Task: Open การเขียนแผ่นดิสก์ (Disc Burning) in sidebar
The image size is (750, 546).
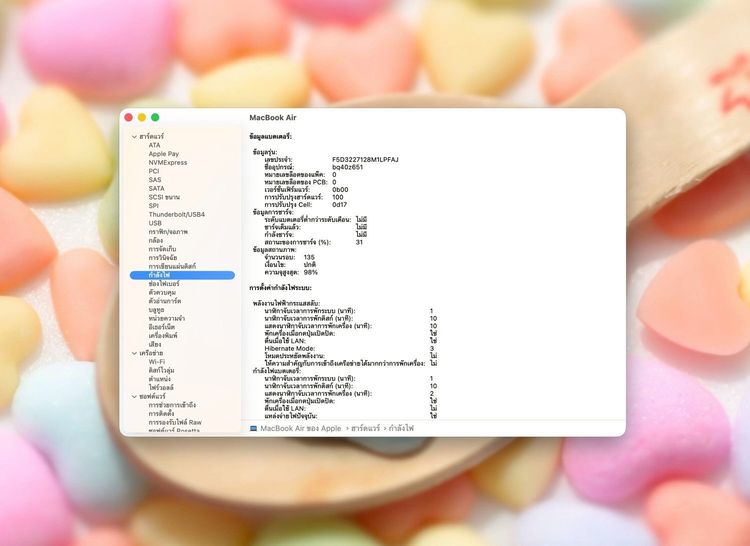Action: pos(172,266)
